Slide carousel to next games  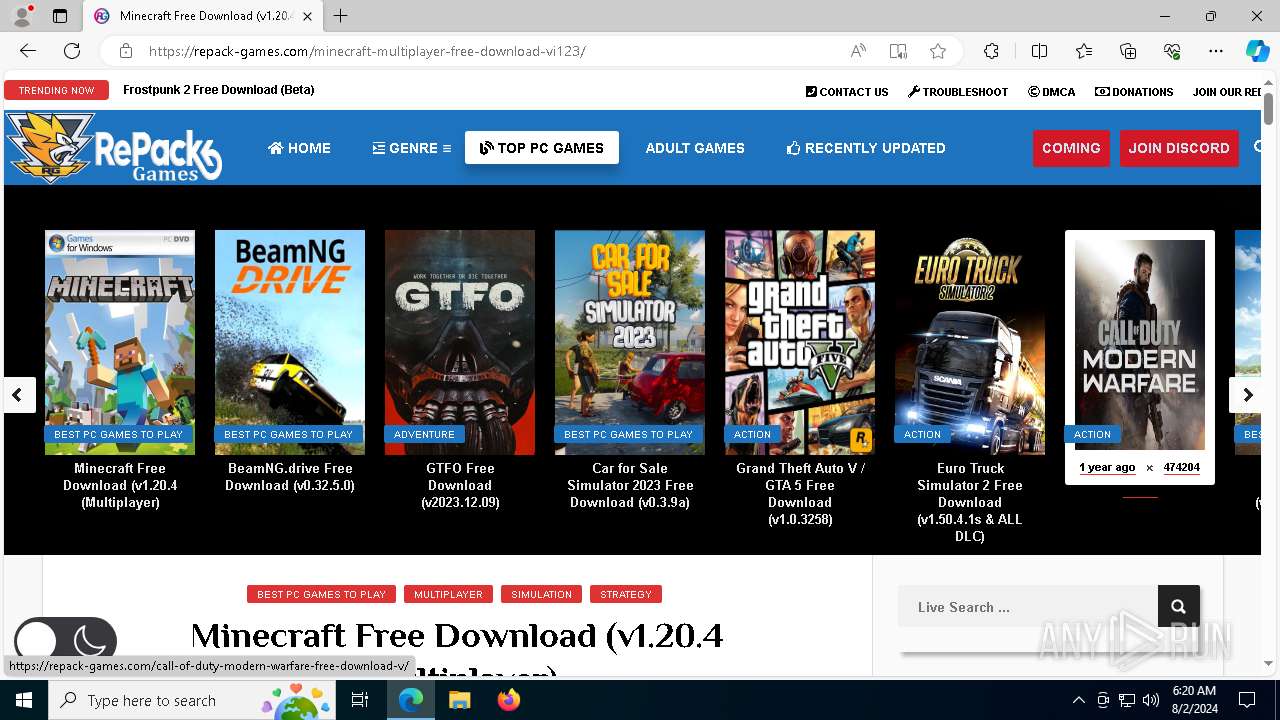[1247, 395]
